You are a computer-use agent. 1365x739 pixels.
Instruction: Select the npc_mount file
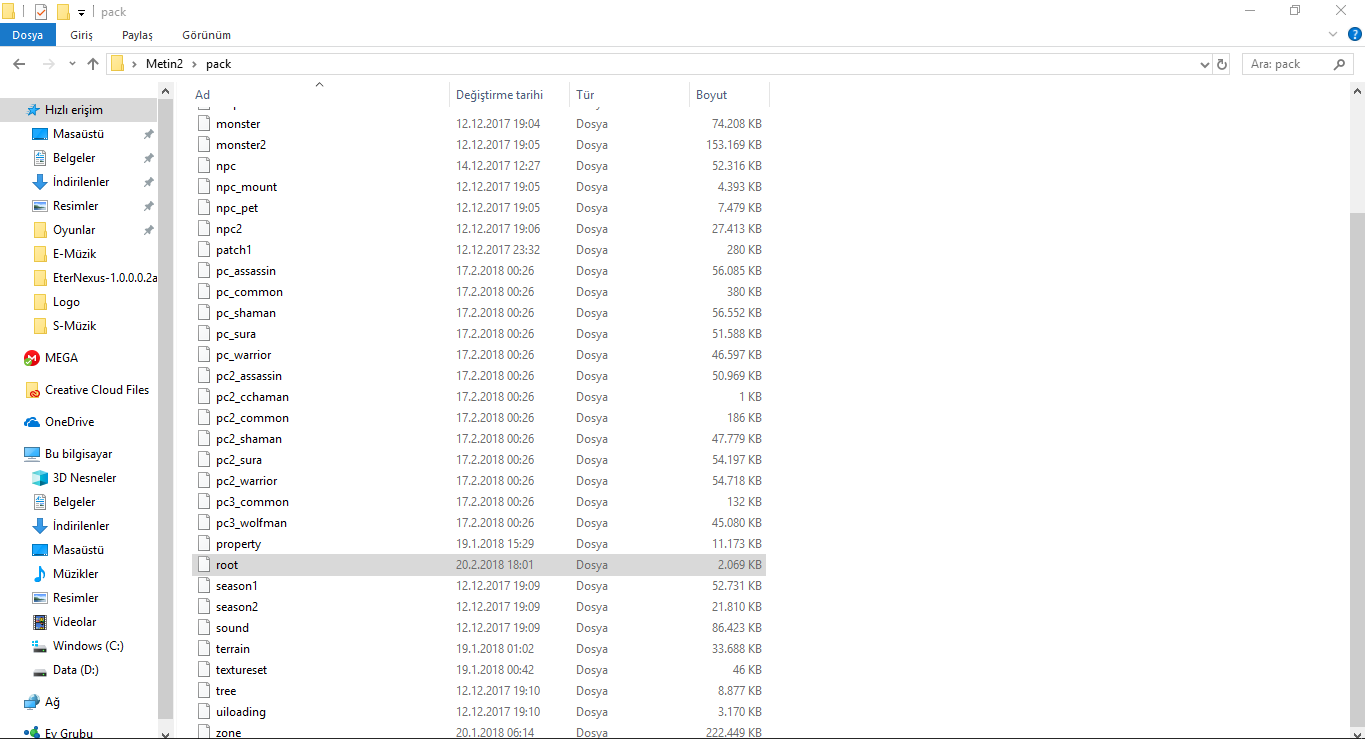pyautogui.click(x=479, y=187)
